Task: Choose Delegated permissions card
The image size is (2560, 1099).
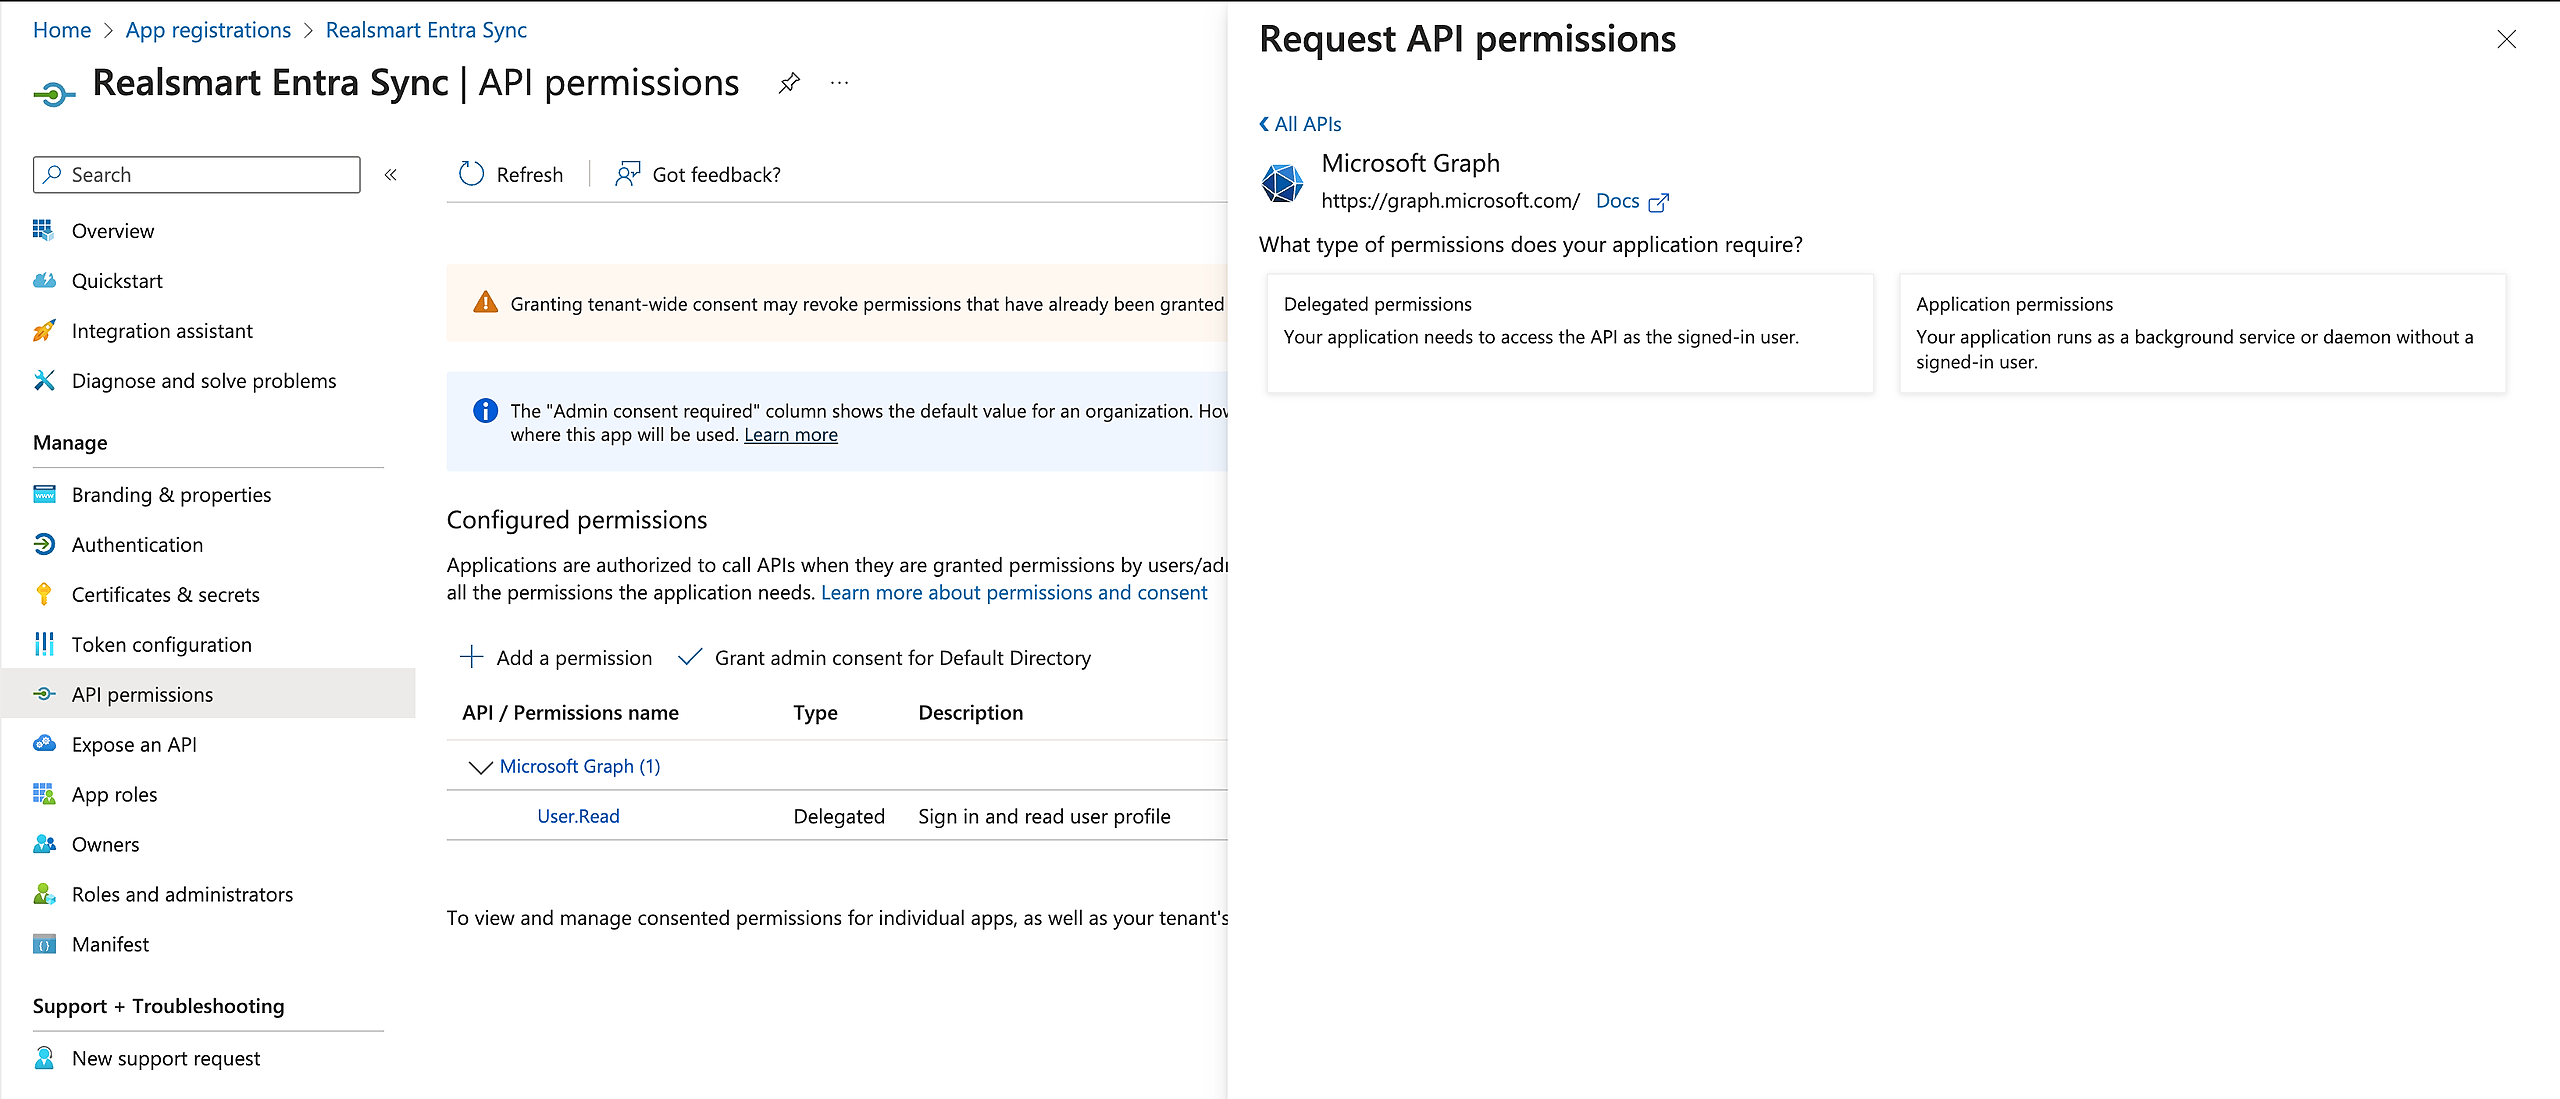Action: [x=1569, y=333]
